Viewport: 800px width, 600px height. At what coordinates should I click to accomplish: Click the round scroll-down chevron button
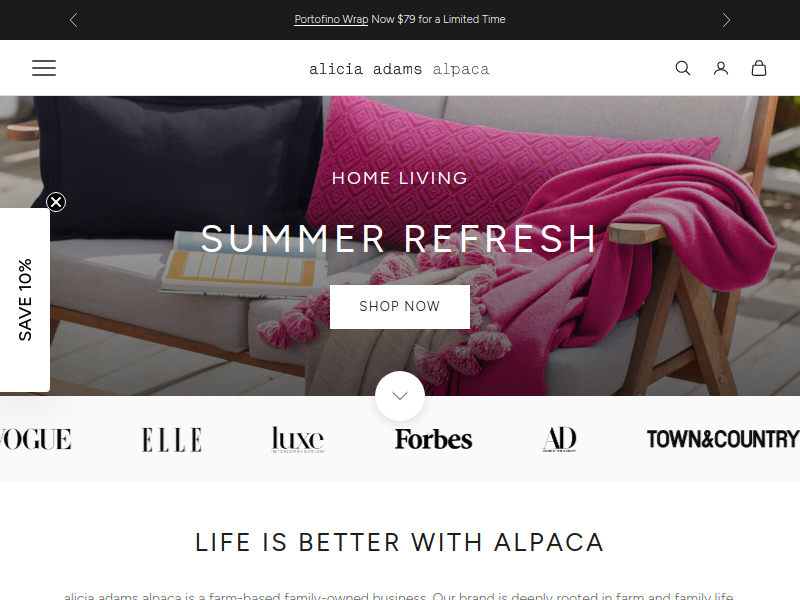399,396
